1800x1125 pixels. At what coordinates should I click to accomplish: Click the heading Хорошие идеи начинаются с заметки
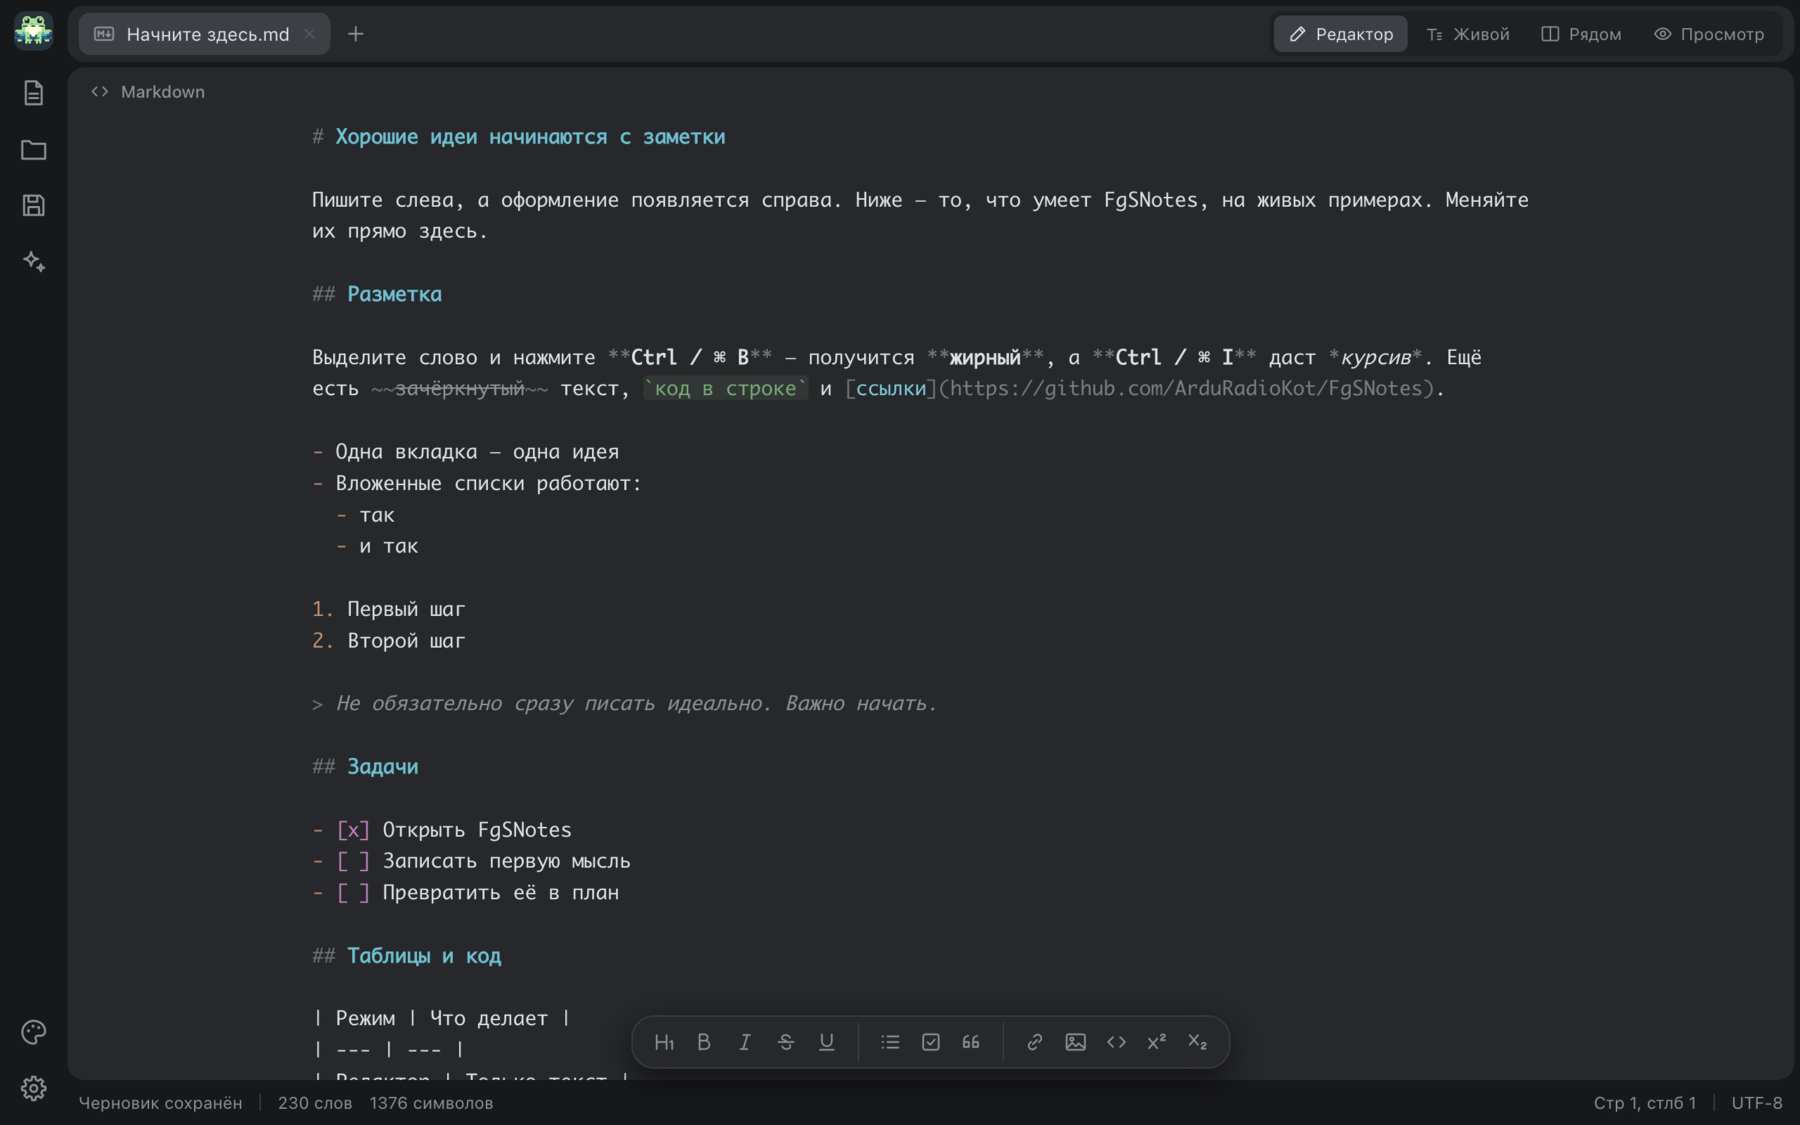(x=530, y=137)
